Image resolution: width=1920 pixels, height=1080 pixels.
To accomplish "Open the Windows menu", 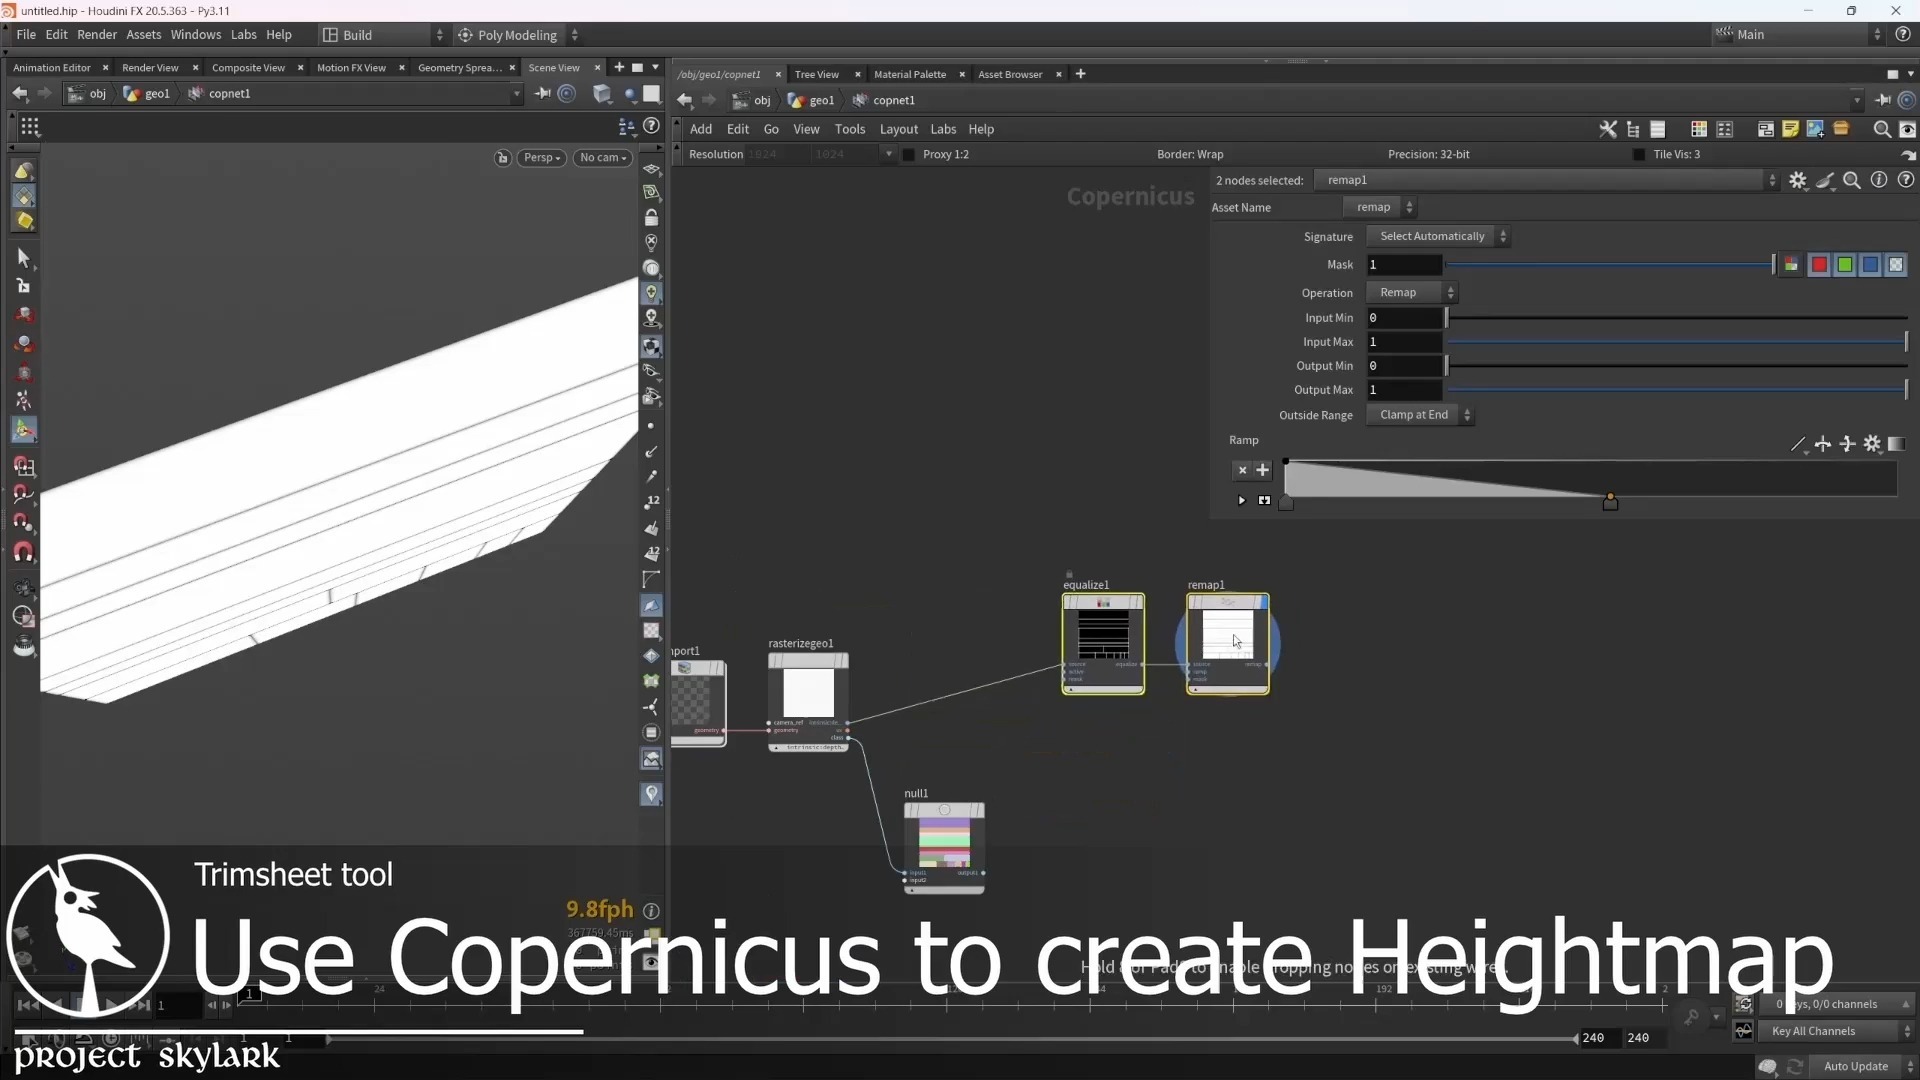I will point(195,35).
